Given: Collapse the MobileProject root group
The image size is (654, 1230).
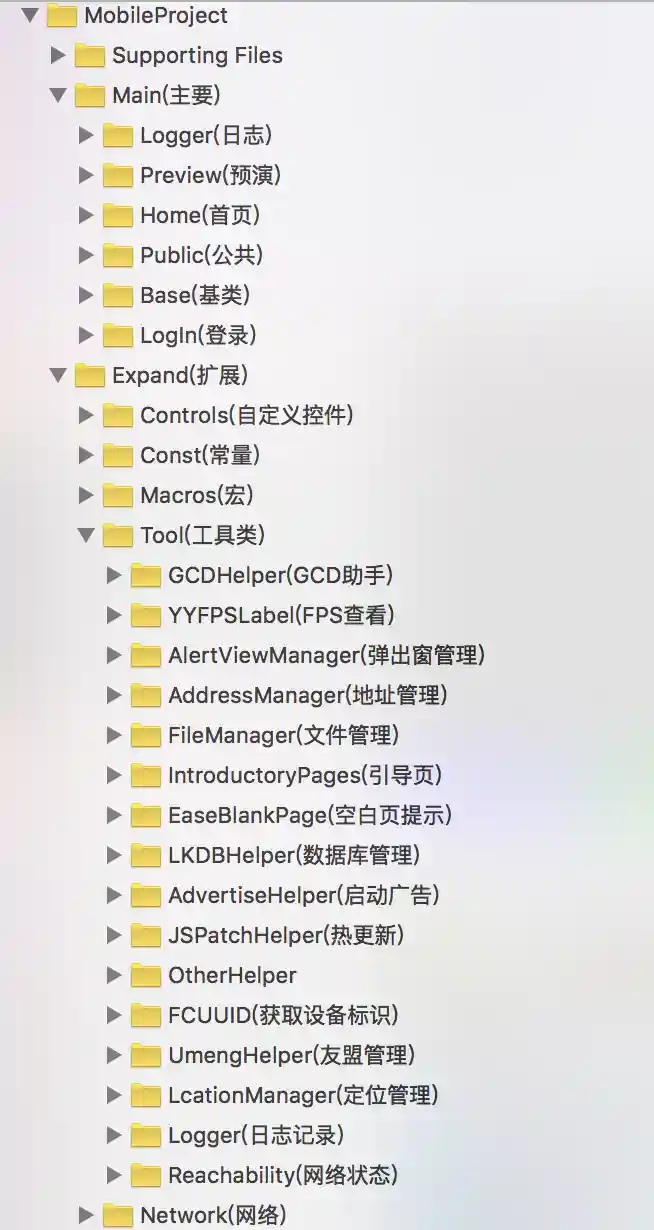Looking at the screenshot, I should click(x=29, y=15).
